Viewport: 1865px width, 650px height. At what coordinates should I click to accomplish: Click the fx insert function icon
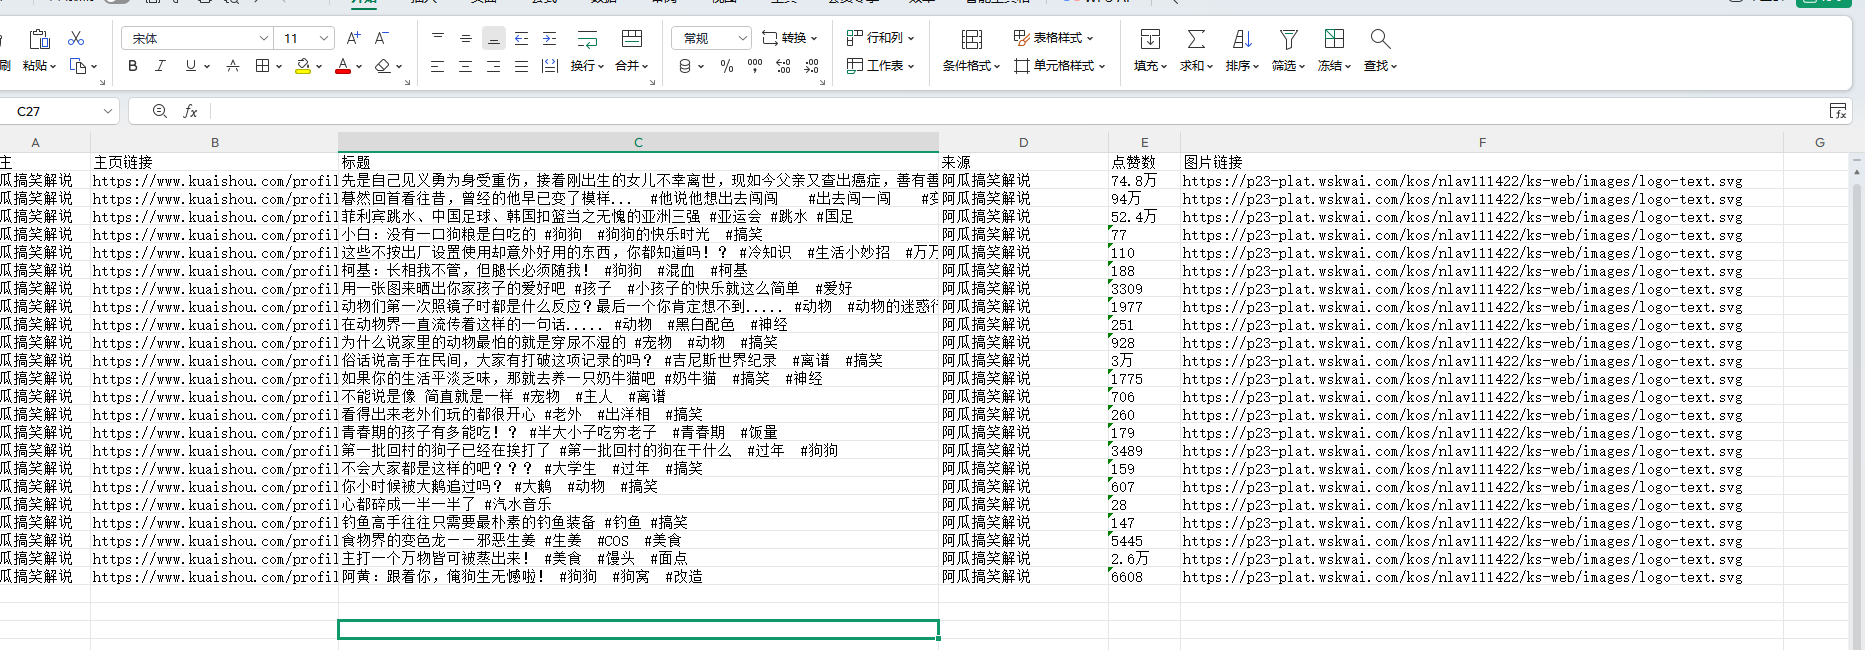[x=190, y=111]
